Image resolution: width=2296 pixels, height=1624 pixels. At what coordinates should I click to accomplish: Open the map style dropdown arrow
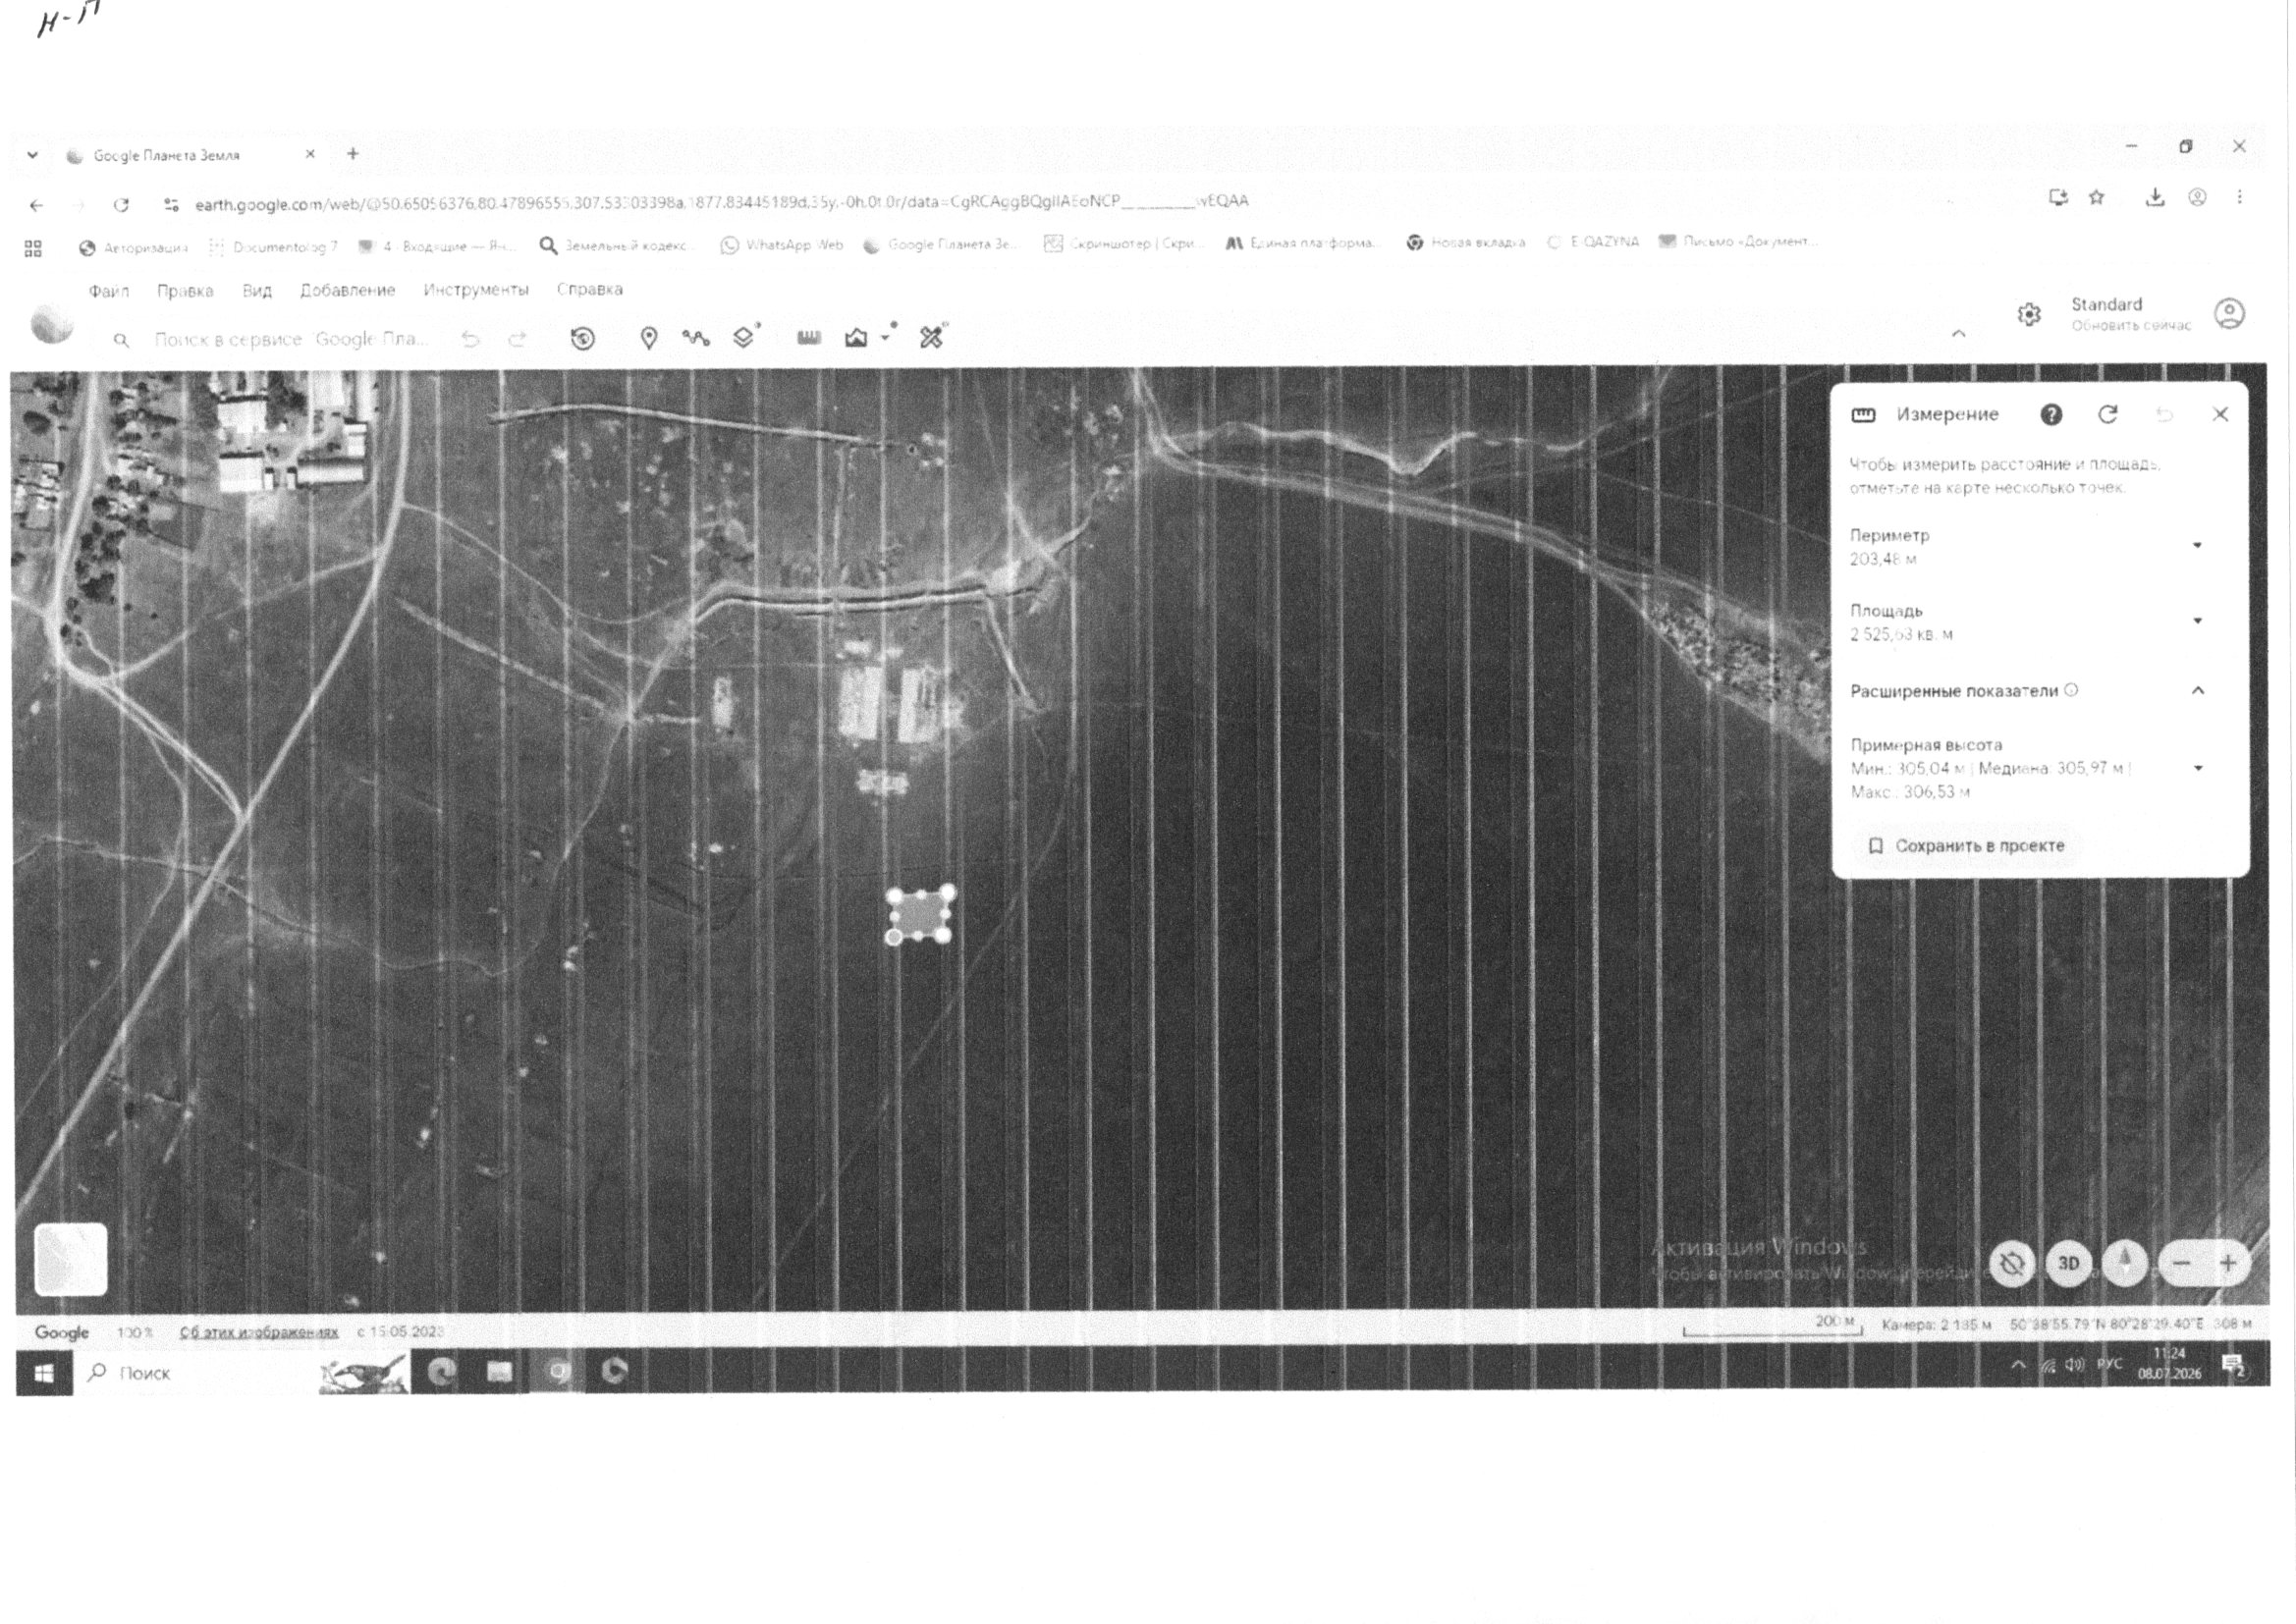point(885,338)
